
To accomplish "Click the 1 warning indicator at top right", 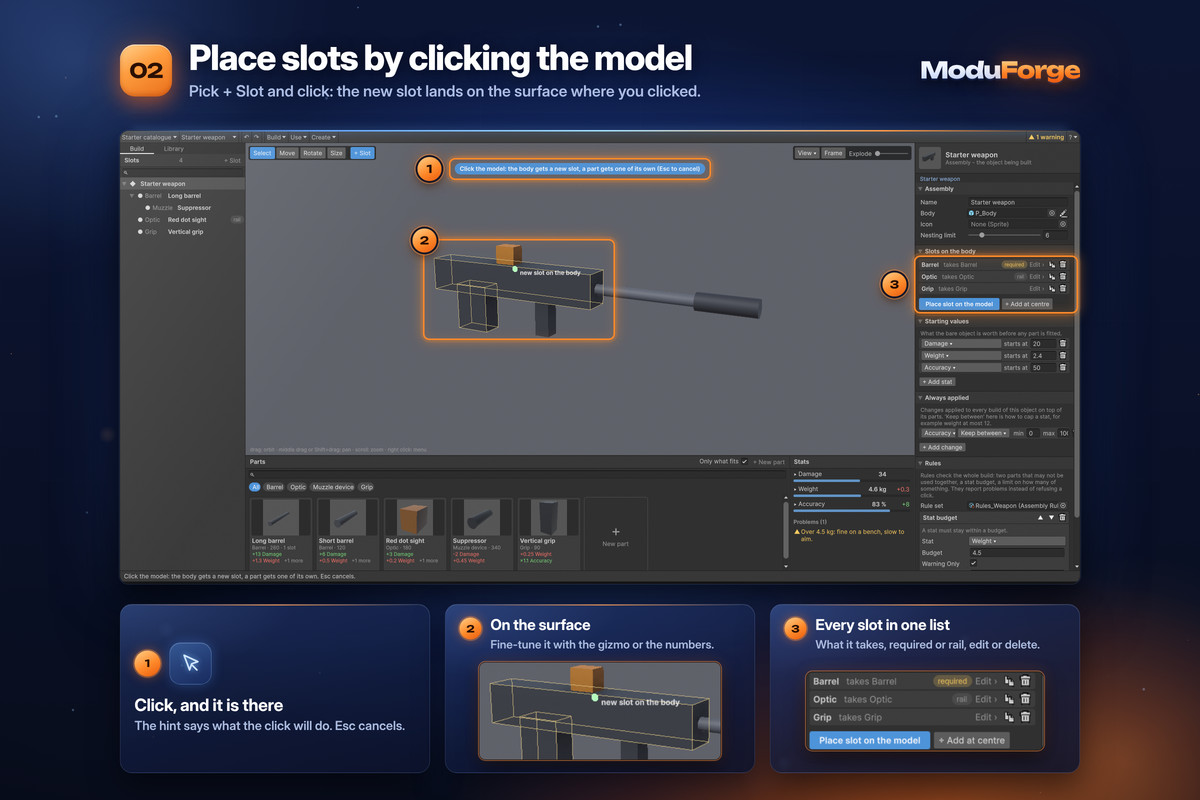I will (1047, 137).
